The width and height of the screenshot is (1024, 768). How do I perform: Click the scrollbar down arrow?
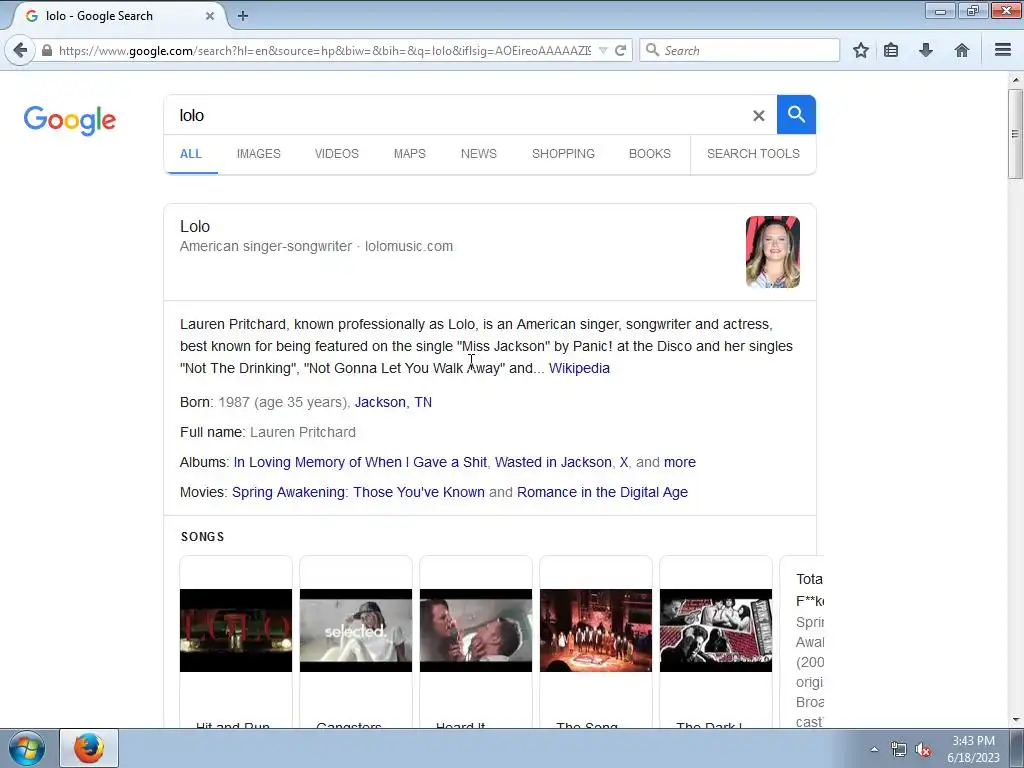(x=1015, y=720)
